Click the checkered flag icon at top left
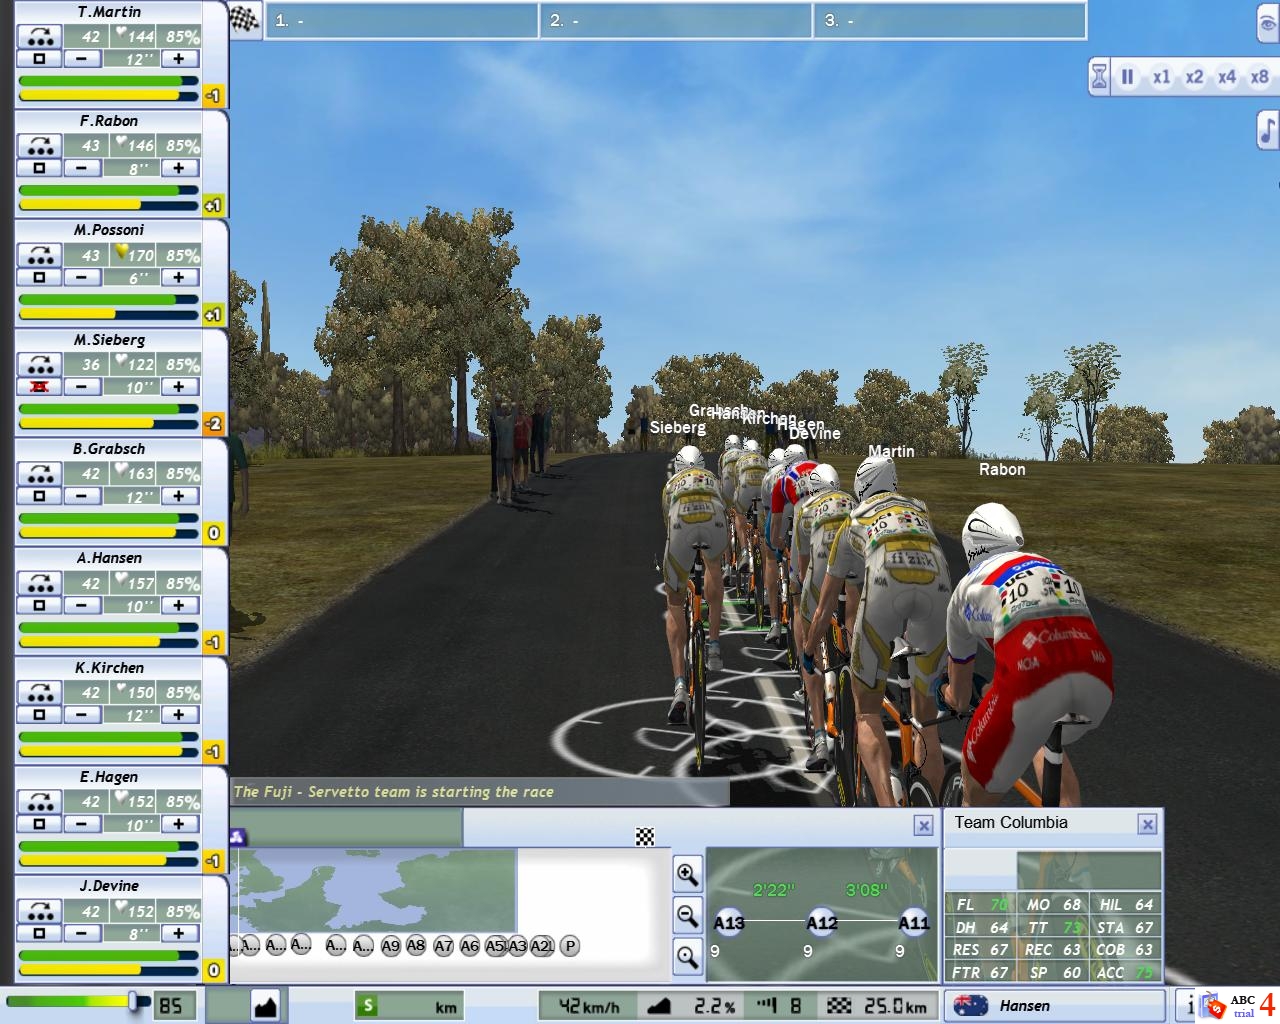This screenshot has height=1024, width=1280. tap(244, 20)
